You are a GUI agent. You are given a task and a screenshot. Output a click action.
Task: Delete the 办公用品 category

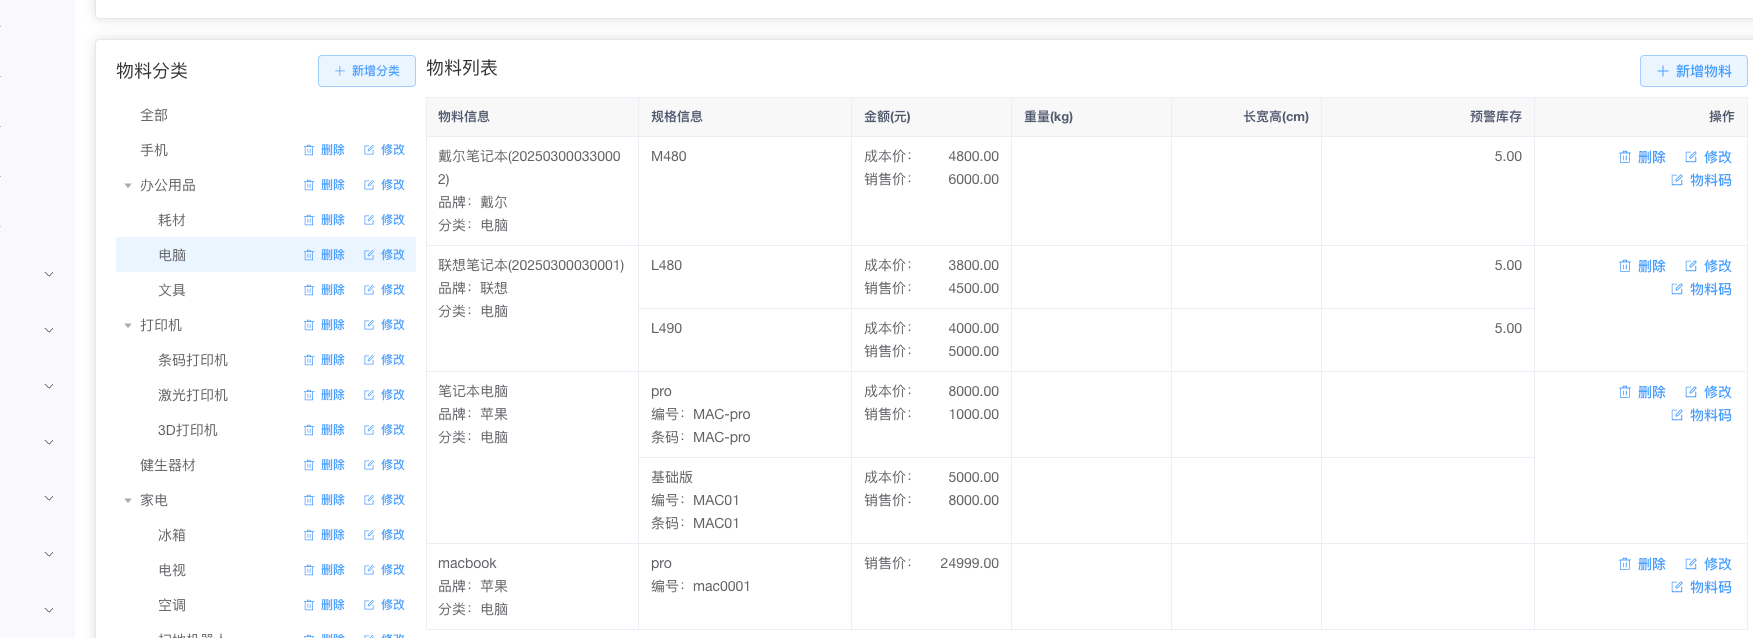coord(324,185)
